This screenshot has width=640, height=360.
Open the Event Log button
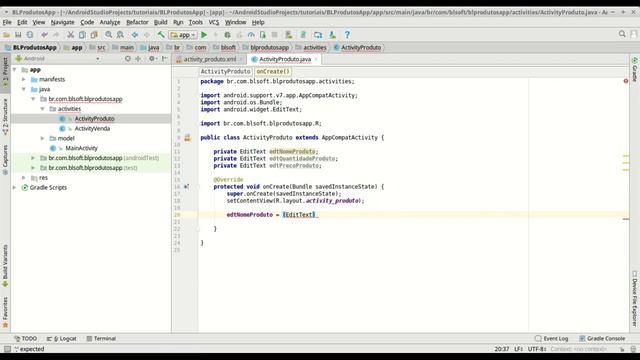(x=551, y=339)
